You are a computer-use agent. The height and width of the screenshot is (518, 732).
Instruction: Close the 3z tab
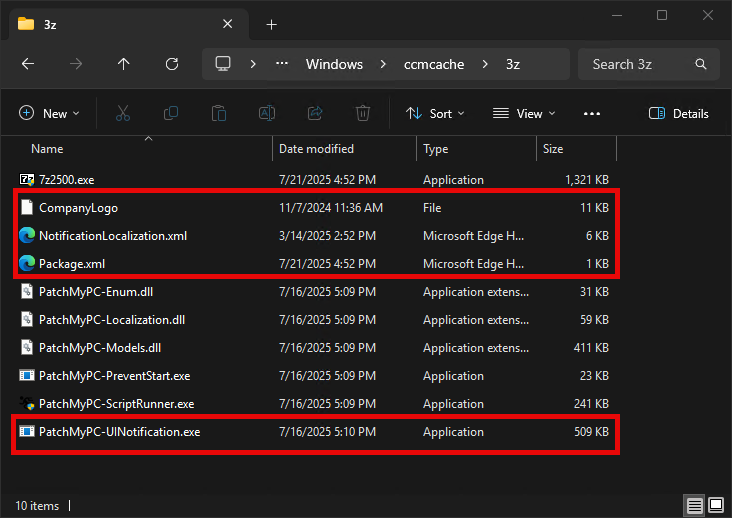tap(227, 24)
